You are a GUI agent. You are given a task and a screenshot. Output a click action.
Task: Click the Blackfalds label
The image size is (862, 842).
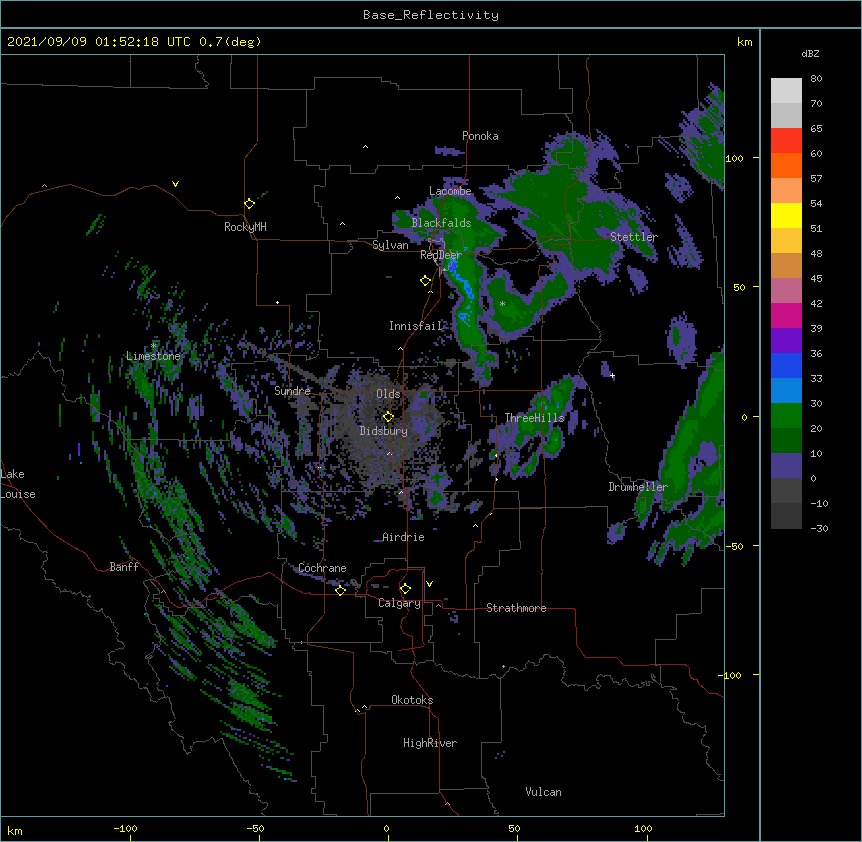pos(441,223)
